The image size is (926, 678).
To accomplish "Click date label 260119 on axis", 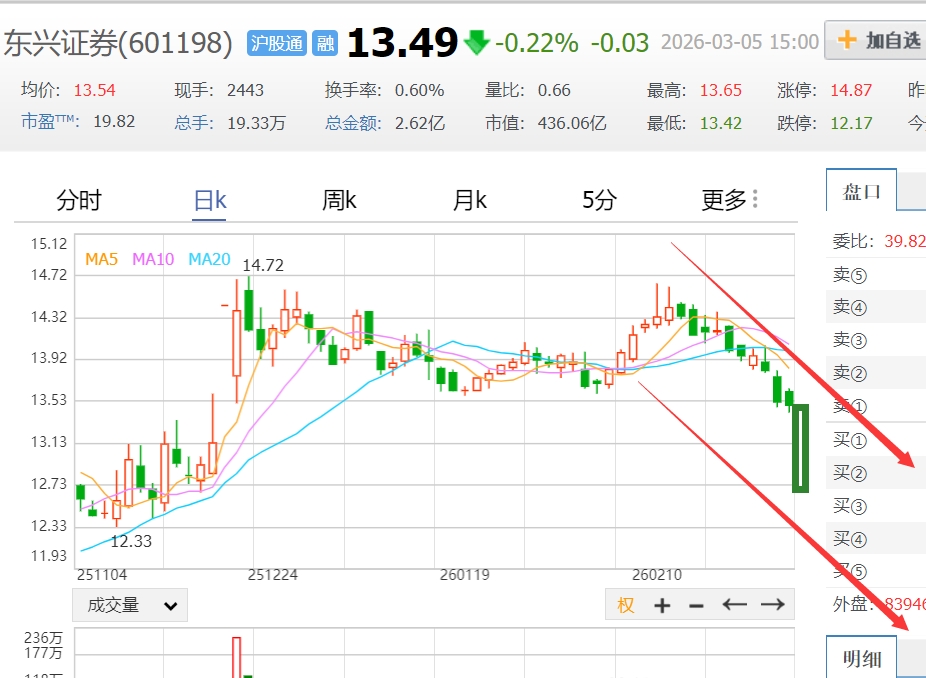I will [465, 575].
